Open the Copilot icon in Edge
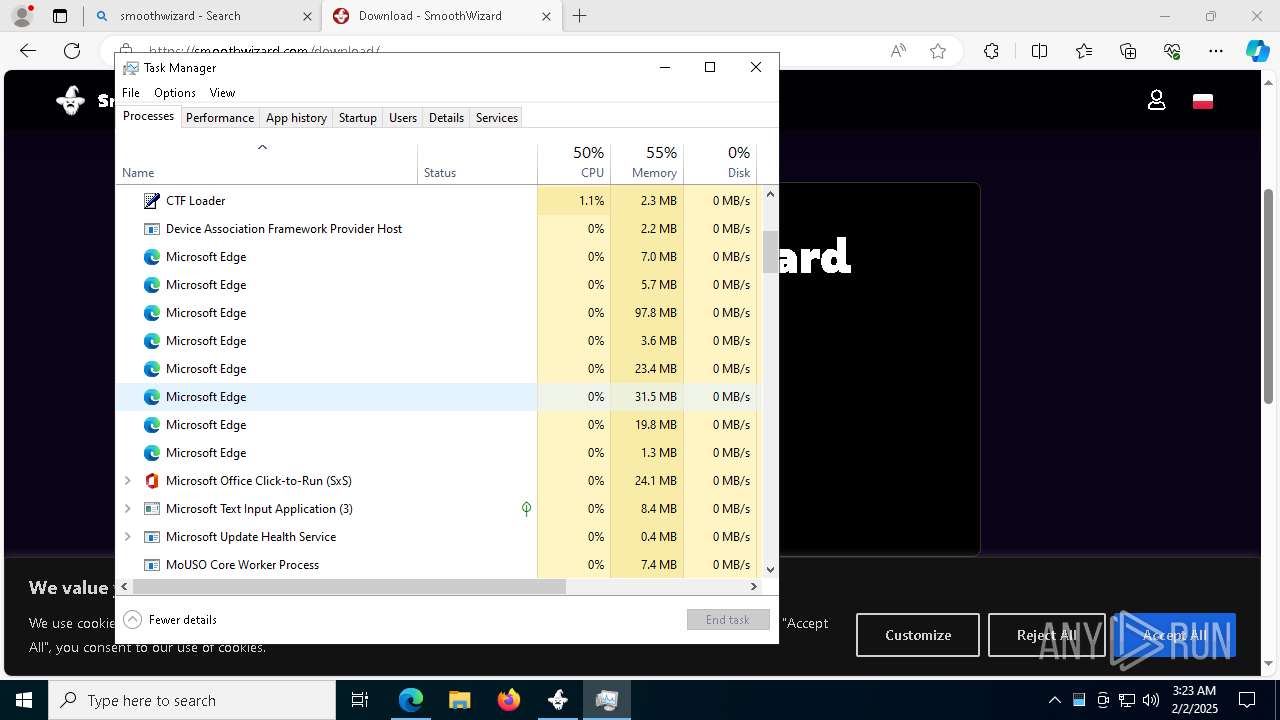The height and width of the screenshot is (720, 1280). point(1257,51)
